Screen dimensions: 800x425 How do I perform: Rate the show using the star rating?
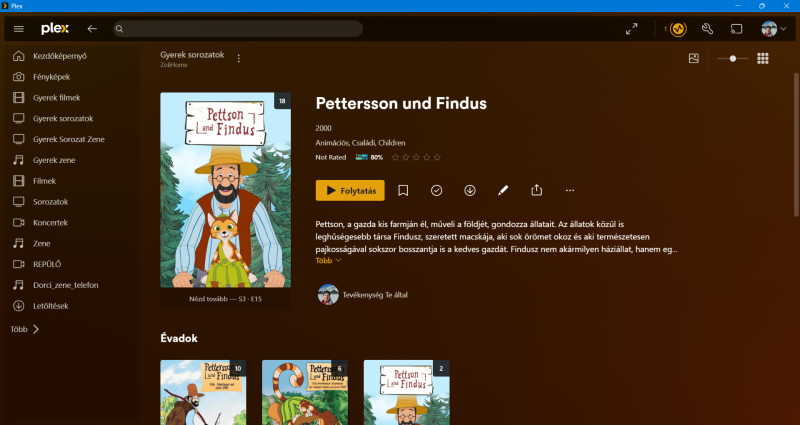pyautogui.click(x=416, y=158)
